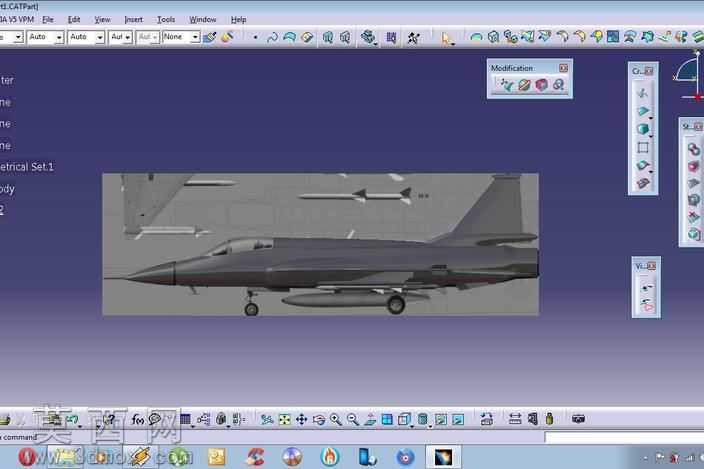
Task: Open the Window menu
Action: pos(202,20)
